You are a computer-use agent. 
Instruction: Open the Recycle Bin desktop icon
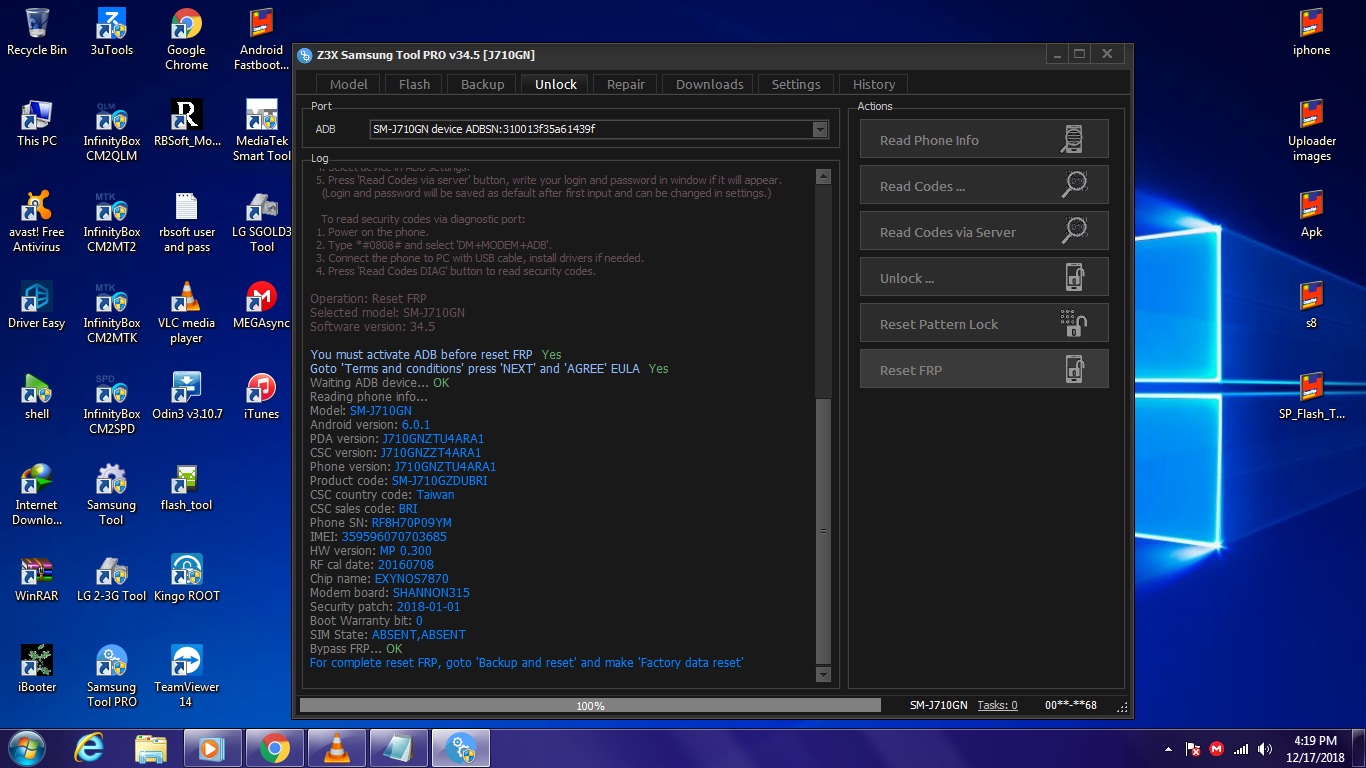pyautogui.click(x=37, y=32)
